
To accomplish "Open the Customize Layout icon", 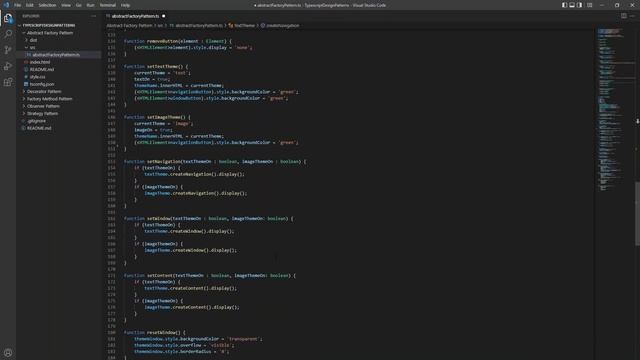I will click(x=589, y=5).
